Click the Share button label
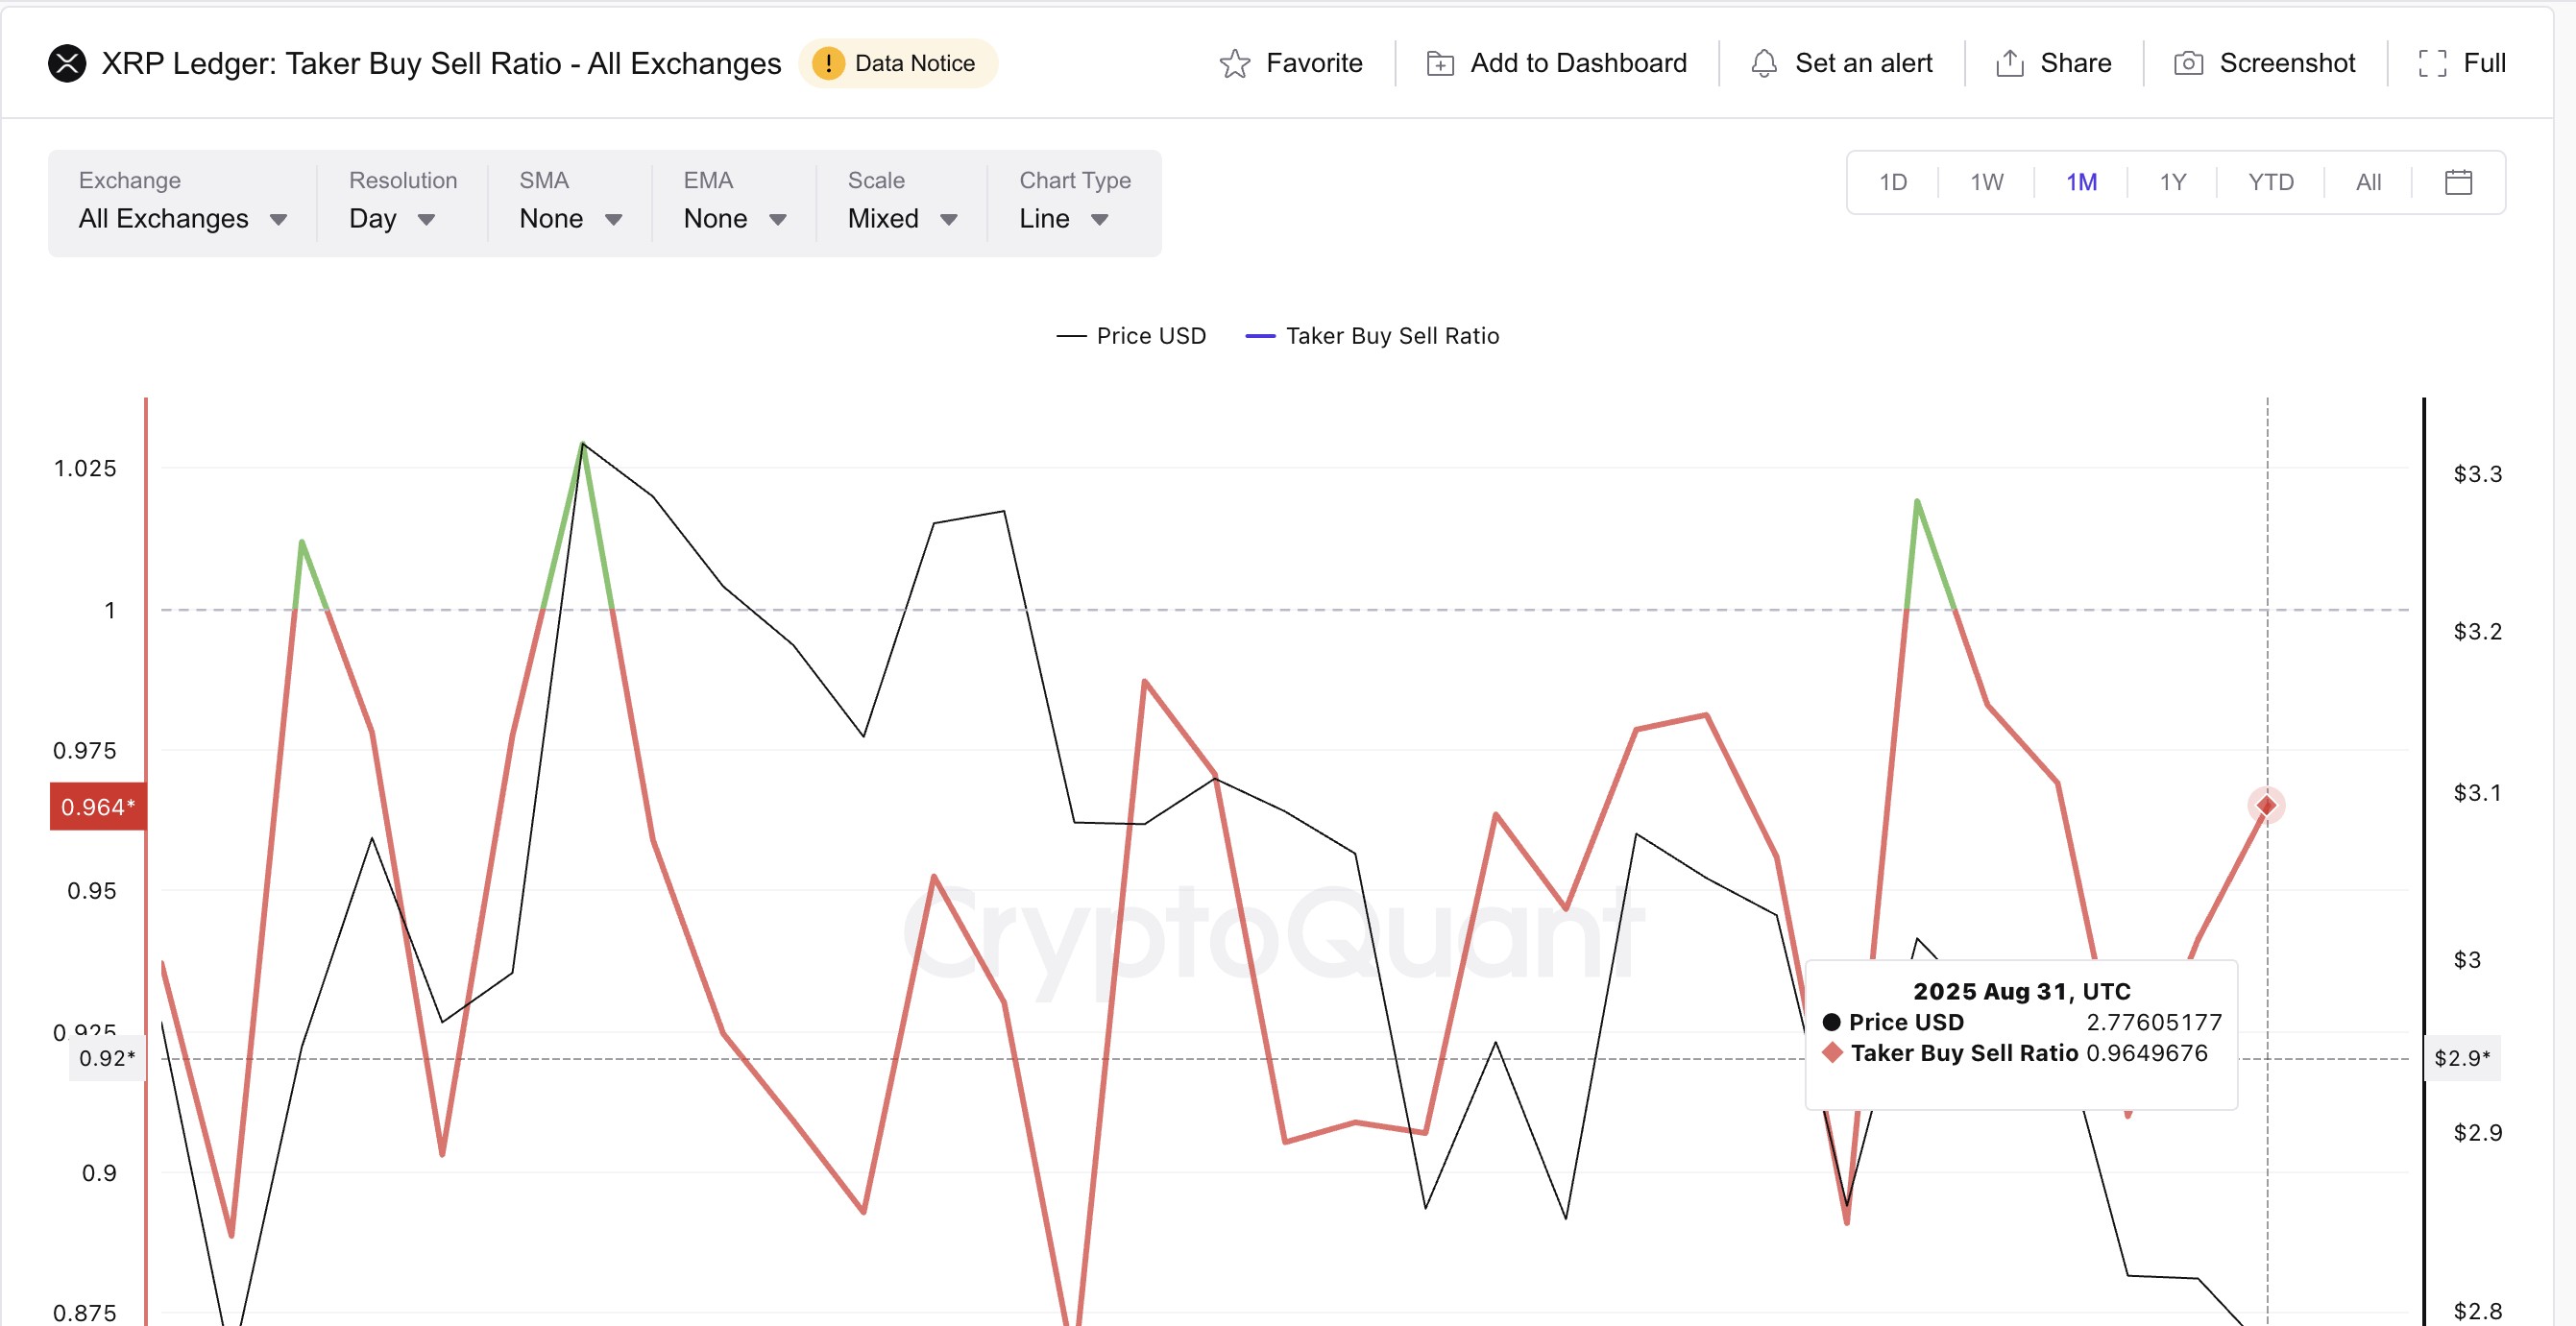The height and width of the screenshot is (1326, 2576). [2076, 63]
